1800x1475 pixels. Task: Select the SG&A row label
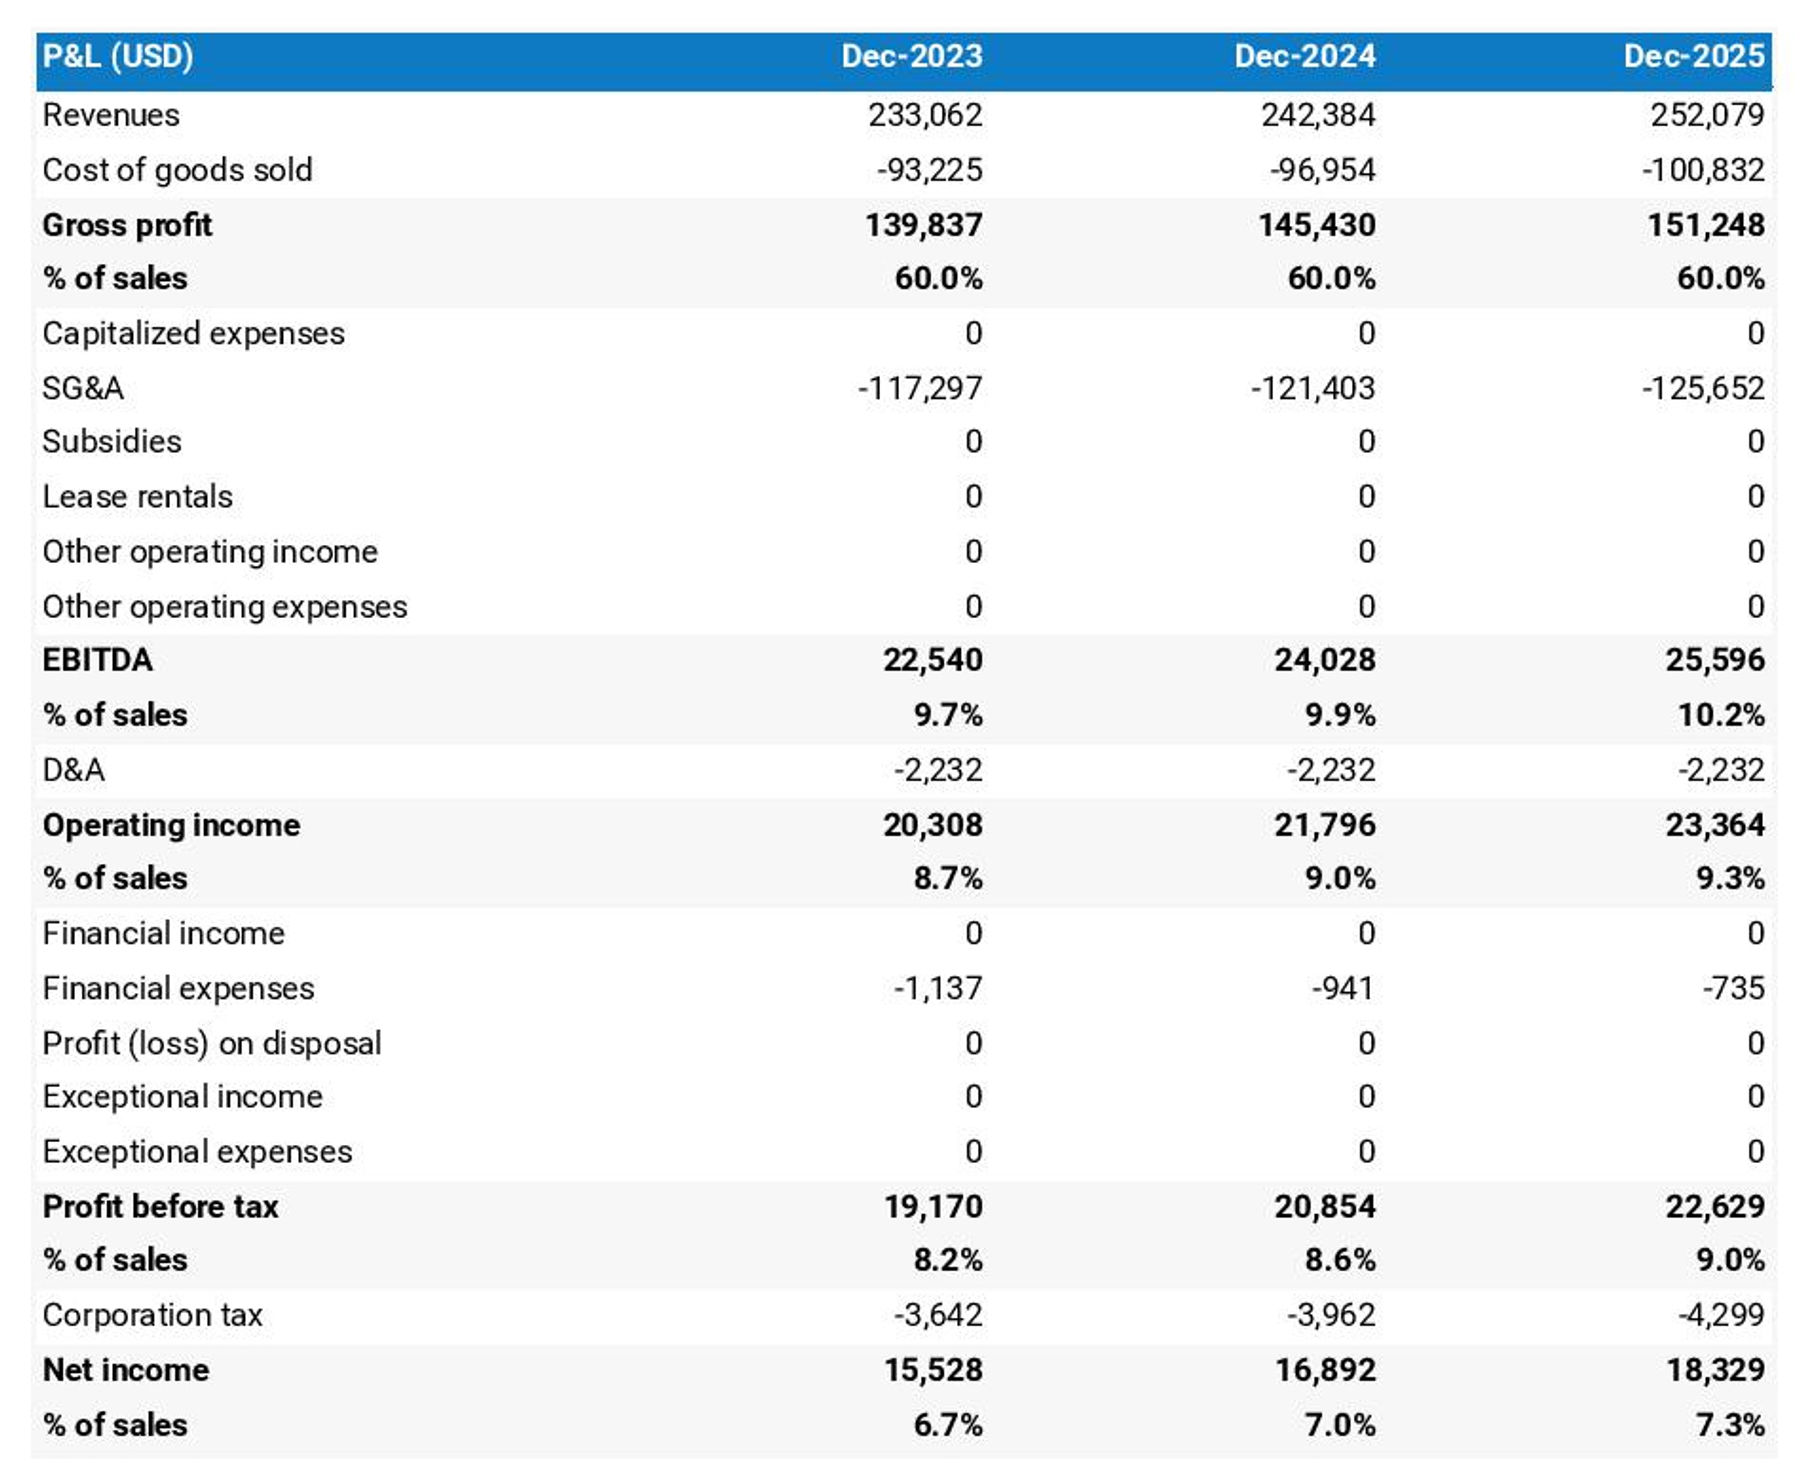(x=83, y=388)
